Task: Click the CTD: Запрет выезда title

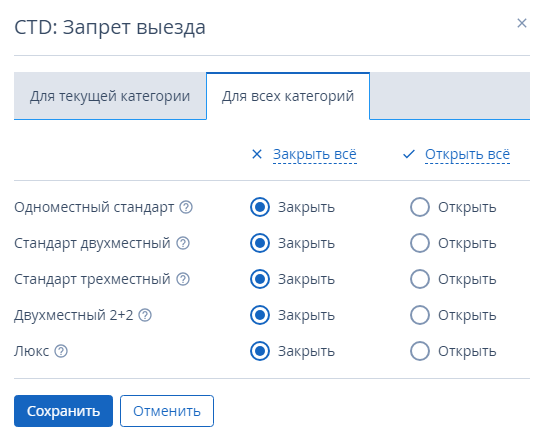Action: point(110,27)
